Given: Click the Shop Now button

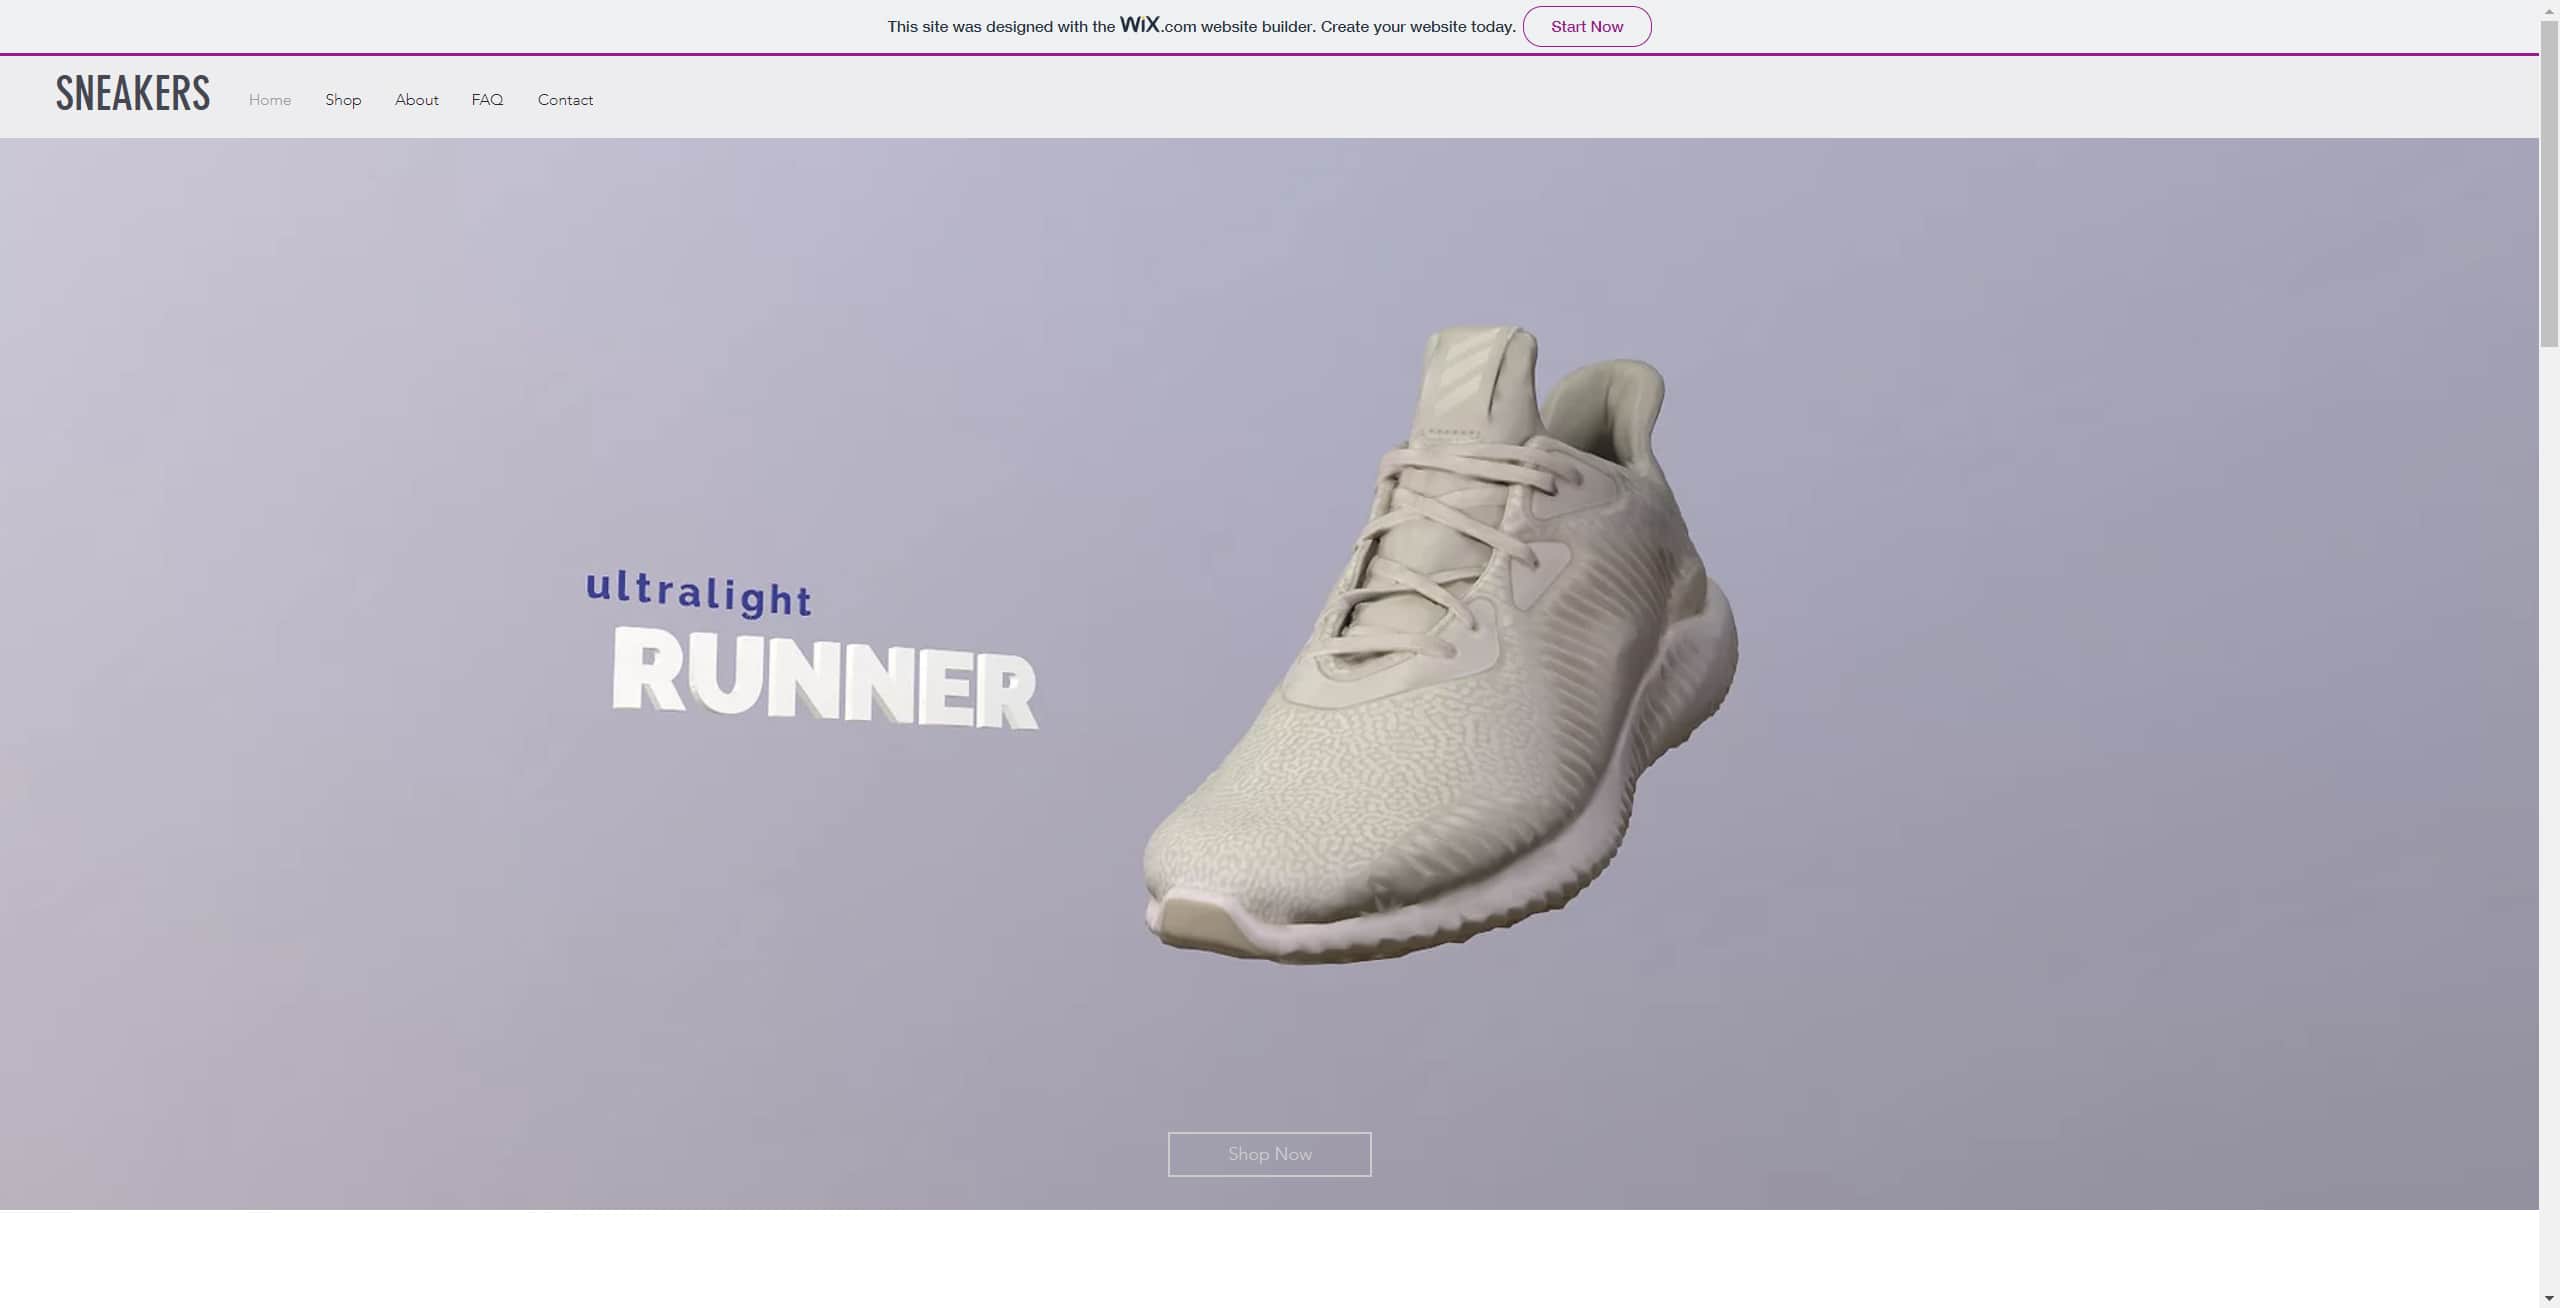Looking at the screenshot, I should coord(1269,1154).
